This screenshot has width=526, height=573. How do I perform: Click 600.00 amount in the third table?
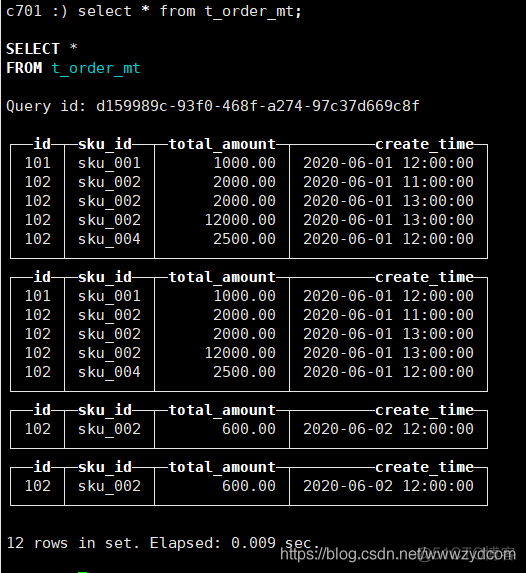249,429
